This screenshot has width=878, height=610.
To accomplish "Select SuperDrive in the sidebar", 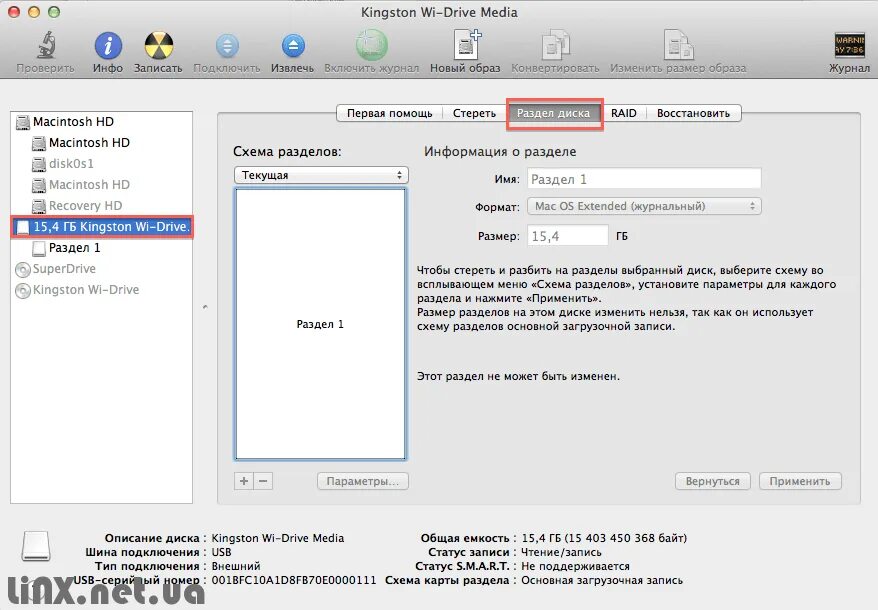I will coord(101,269).
